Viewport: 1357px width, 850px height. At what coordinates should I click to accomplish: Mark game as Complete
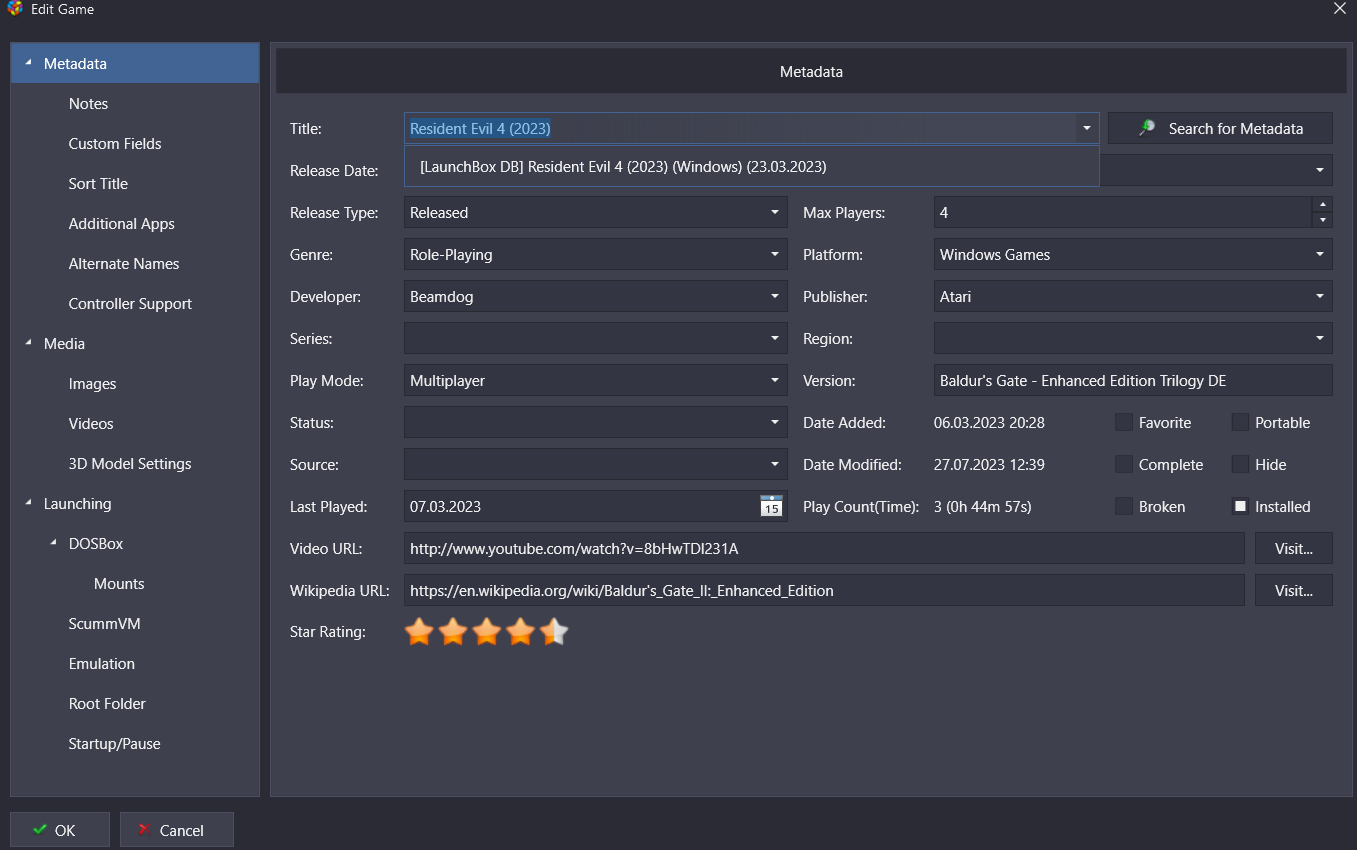1124,464
